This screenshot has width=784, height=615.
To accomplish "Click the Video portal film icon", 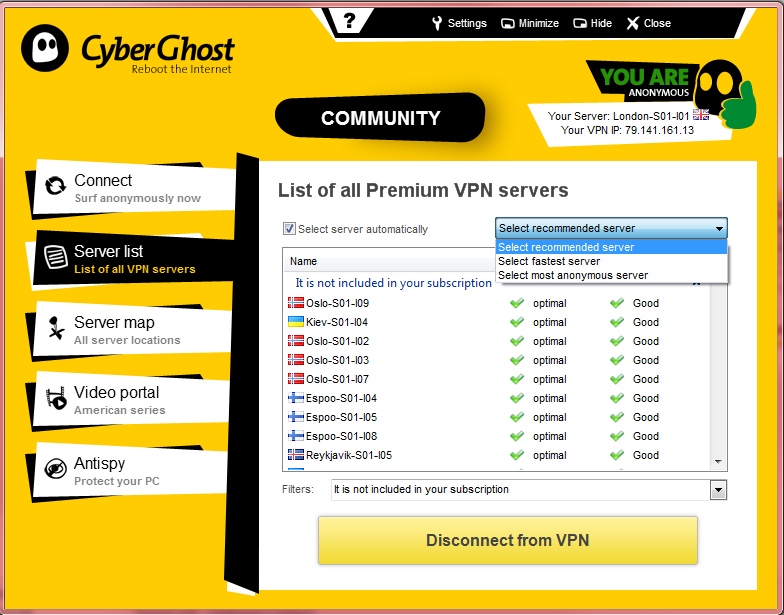I will (56, 398).
